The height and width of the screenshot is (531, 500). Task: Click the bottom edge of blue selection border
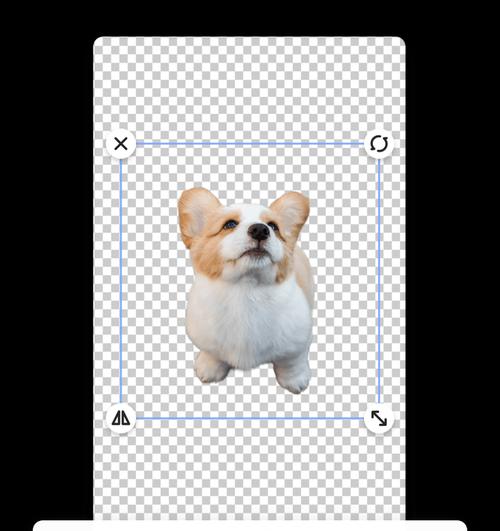(x=250, y=419)
